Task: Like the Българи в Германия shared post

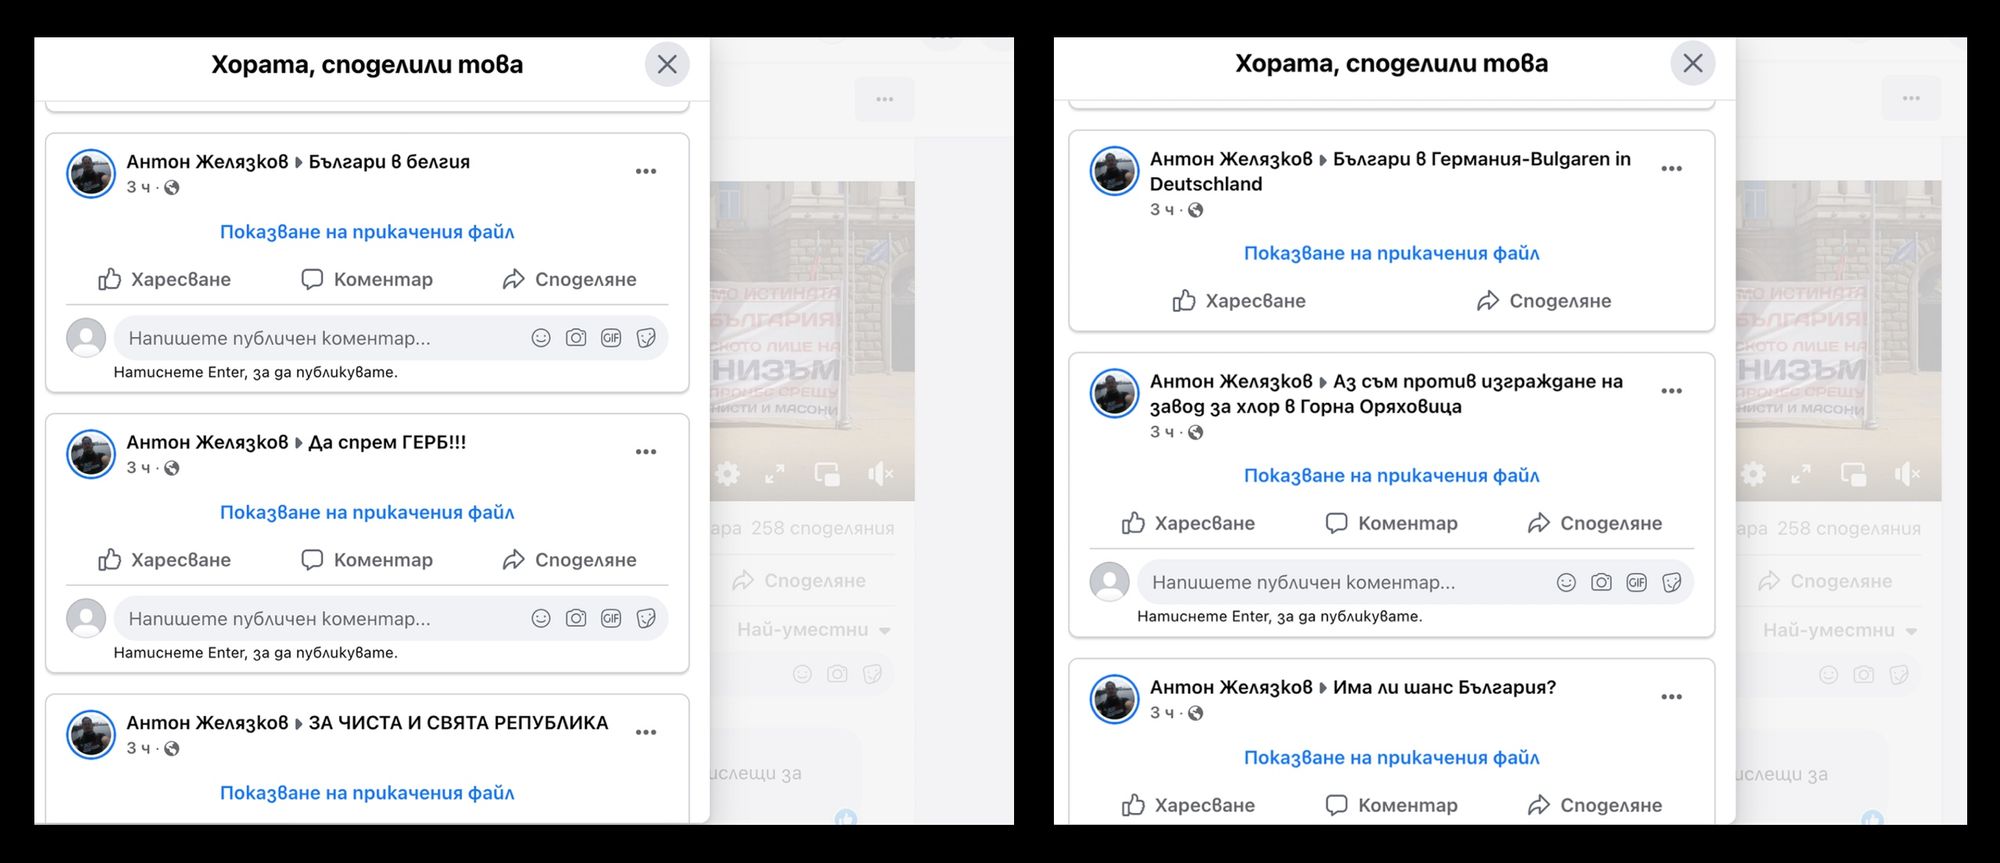Action: click(1239, 301)
